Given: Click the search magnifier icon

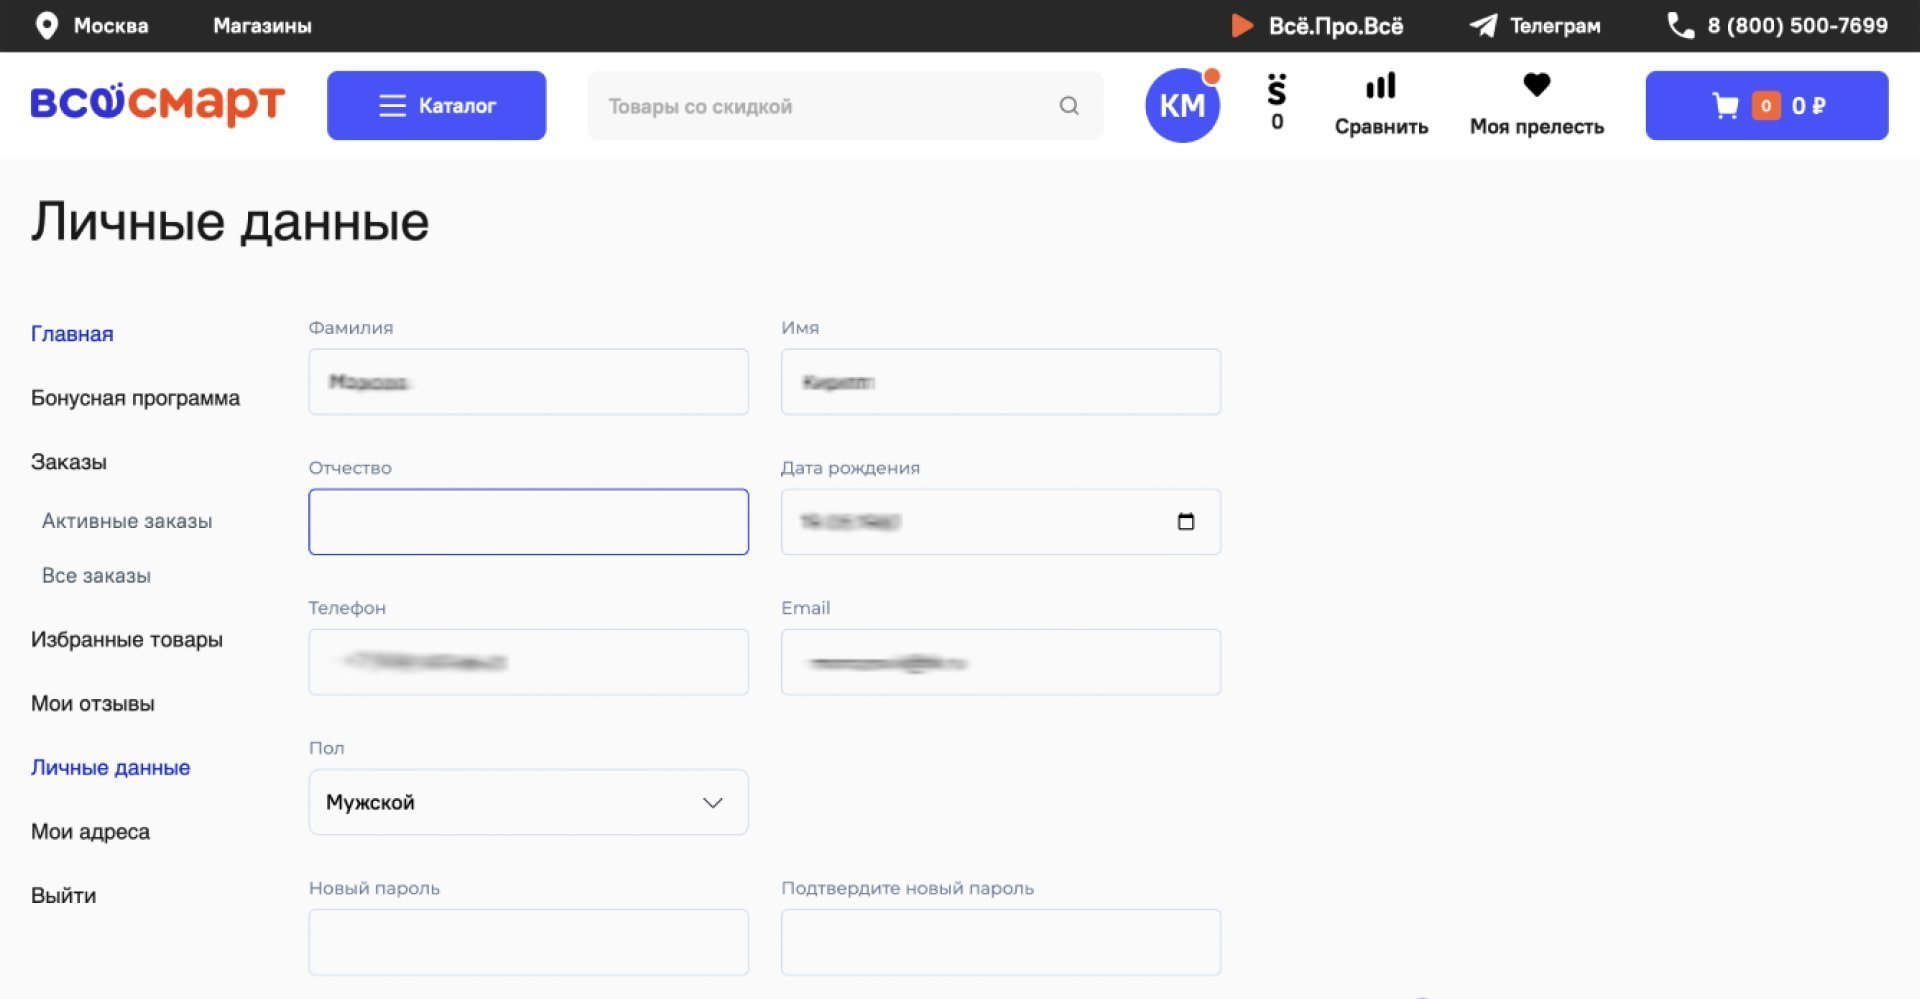Looking at the screenshot, I should (x=1069, y=106).
